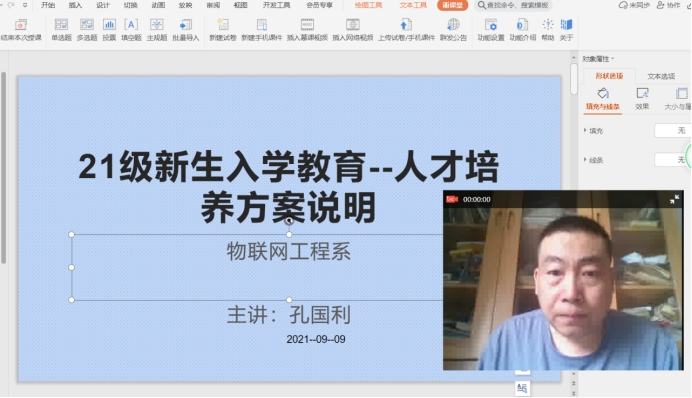Open the 会员专享 member tab

point(320,5)
